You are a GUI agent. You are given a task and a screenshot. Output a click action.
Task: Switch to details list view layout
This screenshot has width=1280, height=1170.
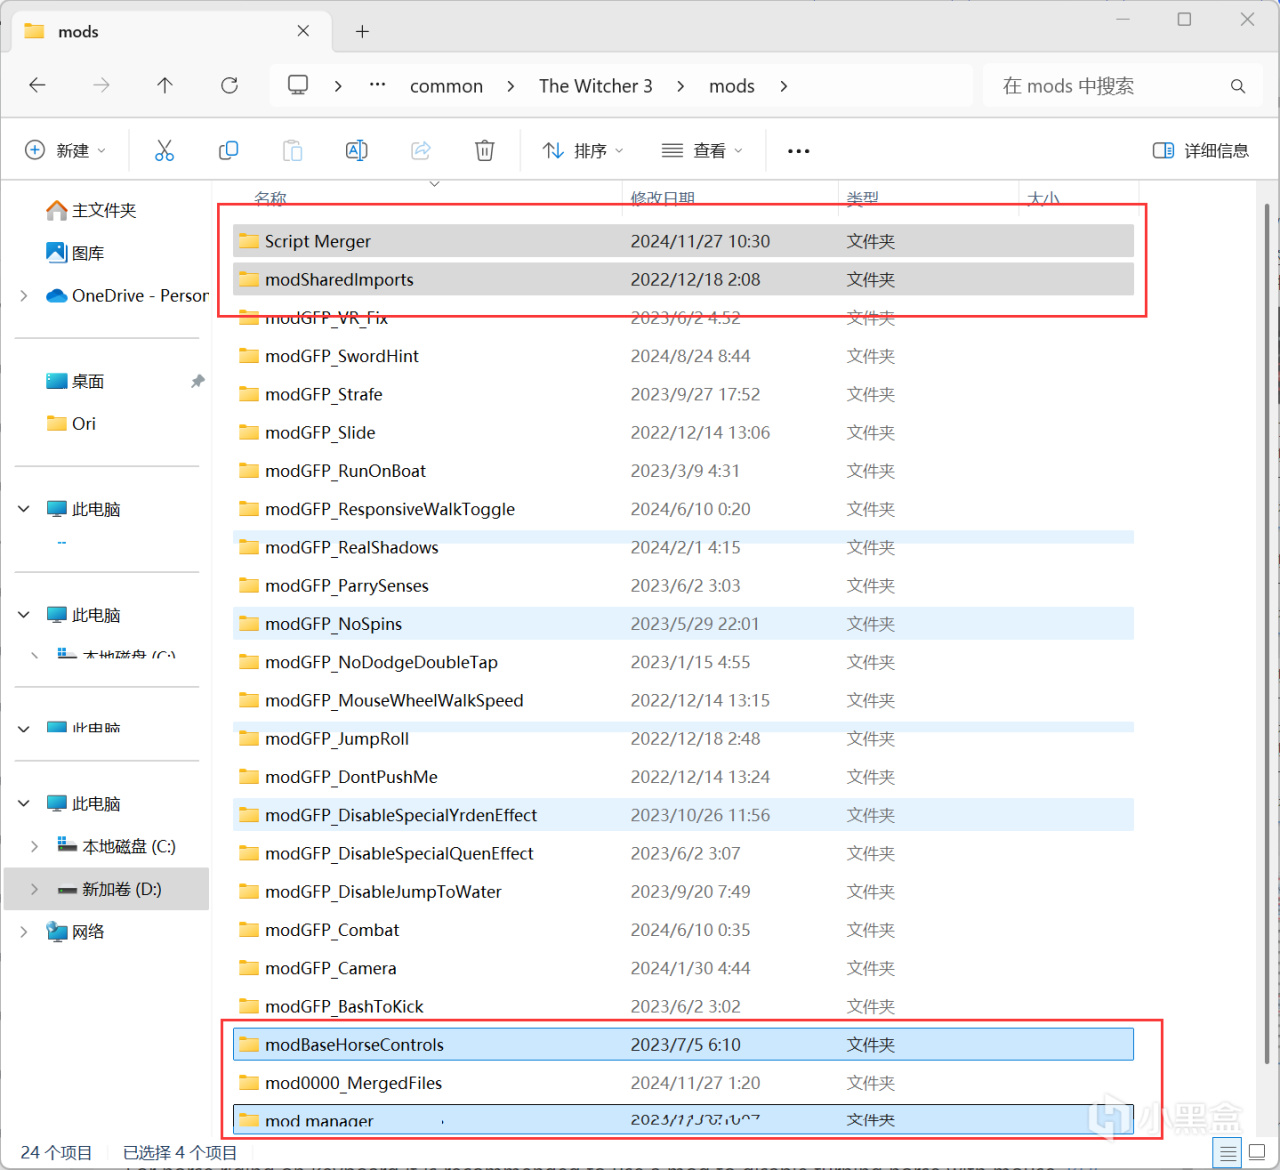(1228, 1153)
